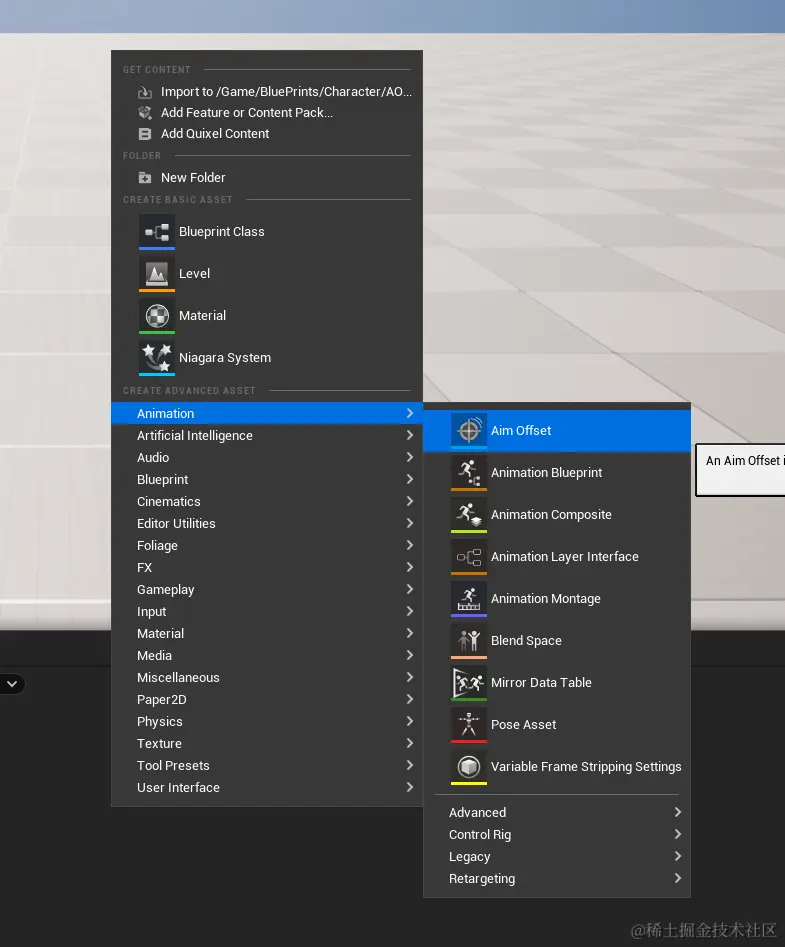Open the Material advanced asset category

pyautogui.click(x=267, y=634)
